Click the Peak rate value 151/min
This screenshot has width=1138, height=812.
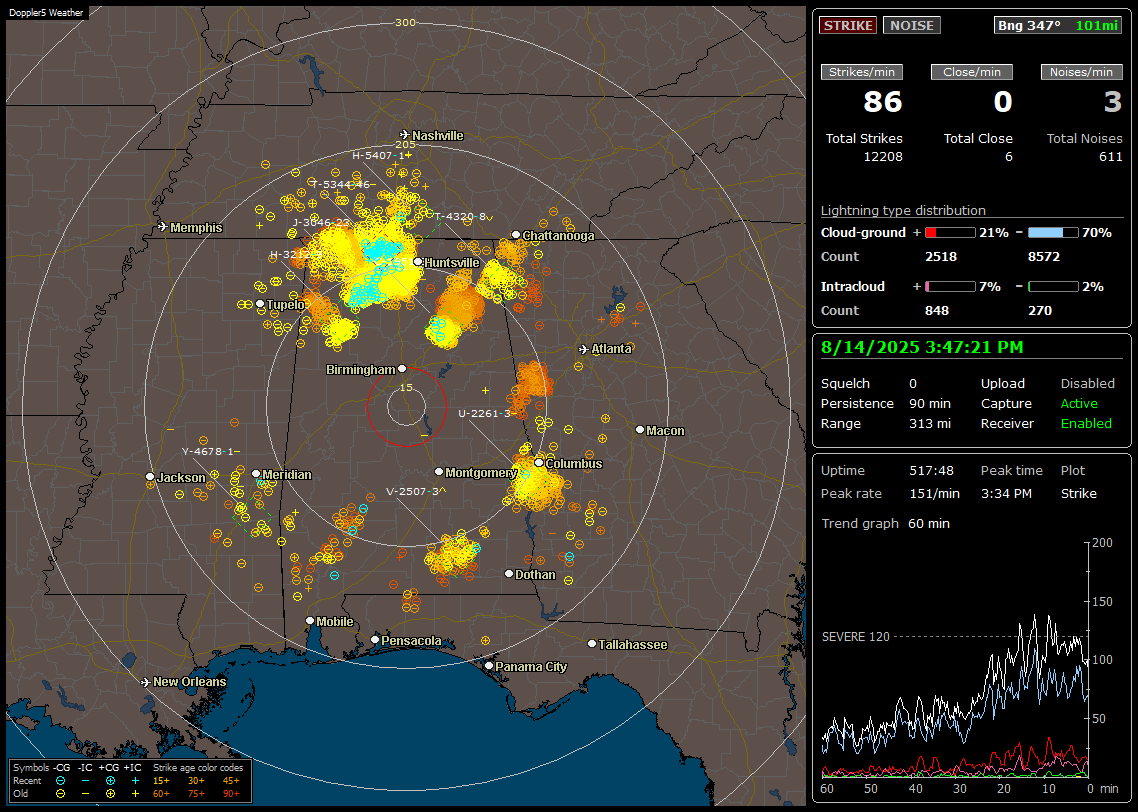pyautogui.click(x=934, y=493)
